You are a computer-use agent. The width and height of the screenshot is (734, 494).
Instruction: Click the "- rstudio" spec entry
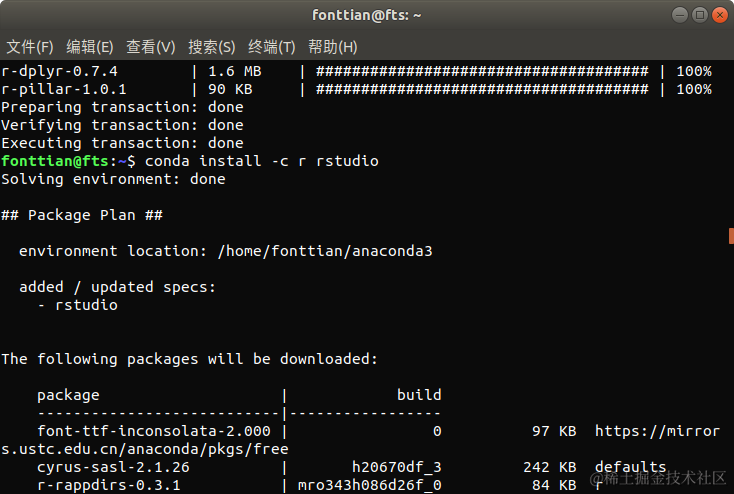pyautogui.click(x=78, y=305)
